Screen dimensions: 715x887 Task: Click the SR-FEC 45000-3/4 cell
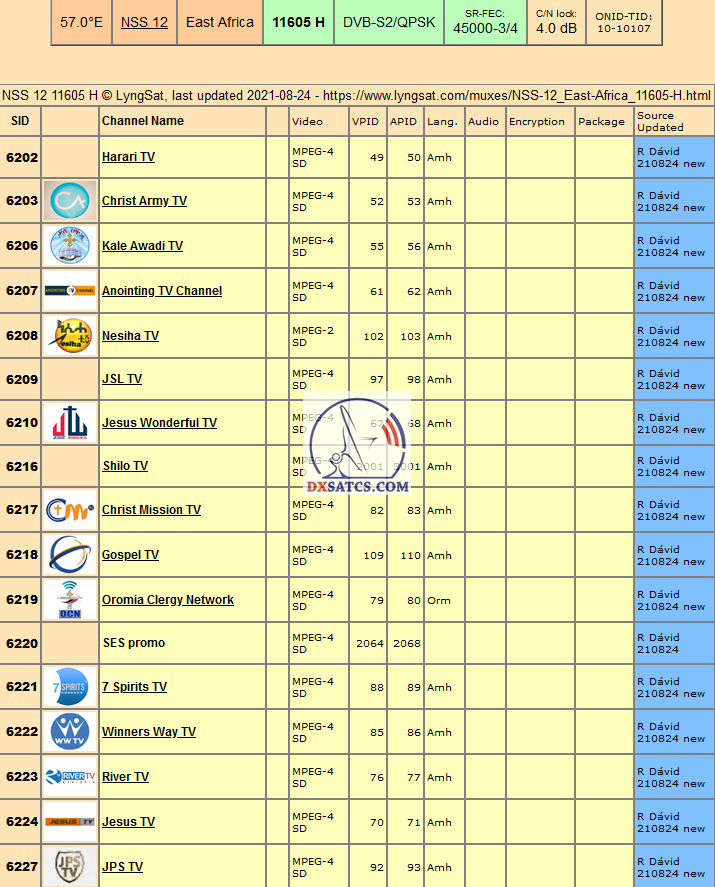click(485, 22)
